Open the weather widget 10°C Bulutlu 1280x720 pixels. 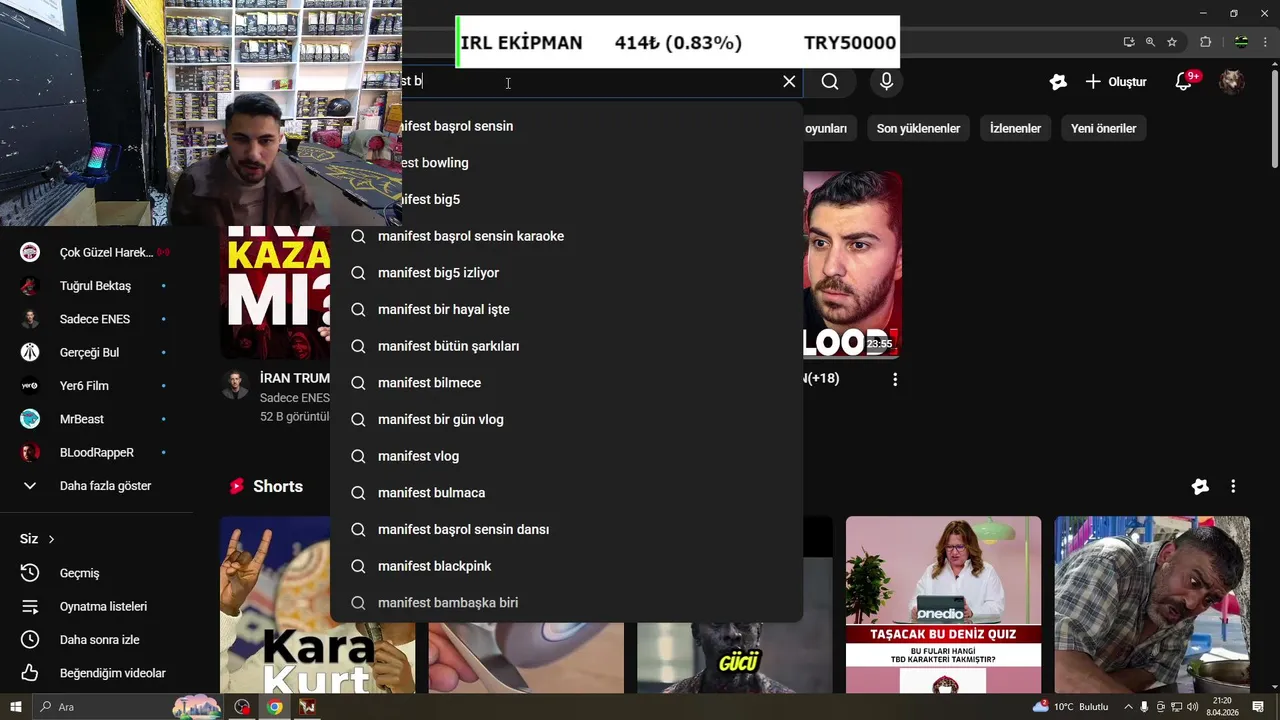coord(1070,707)
